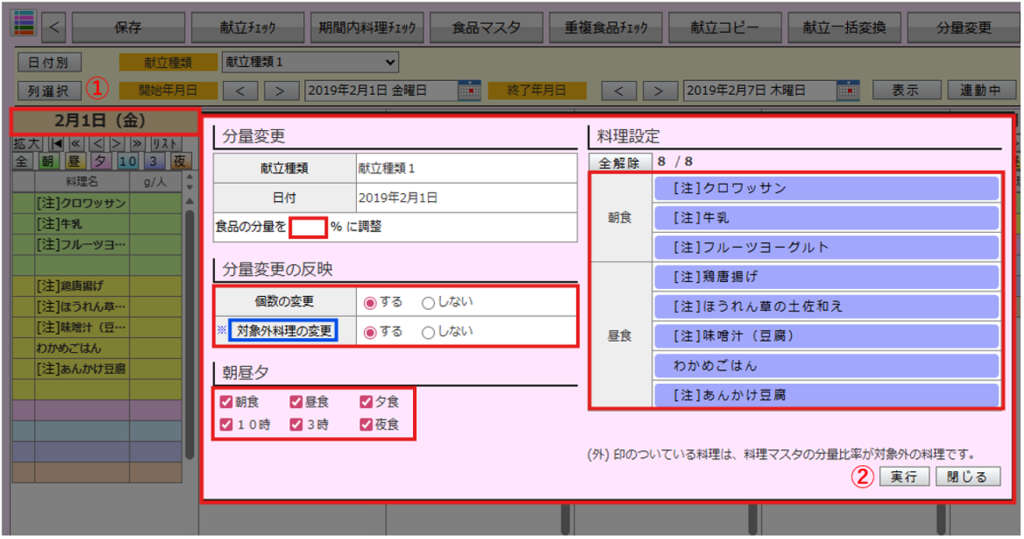Move the end date back with the < arrow
Image resolution: width=1024 pixels, height=539 pixels.
click(619, 91)
